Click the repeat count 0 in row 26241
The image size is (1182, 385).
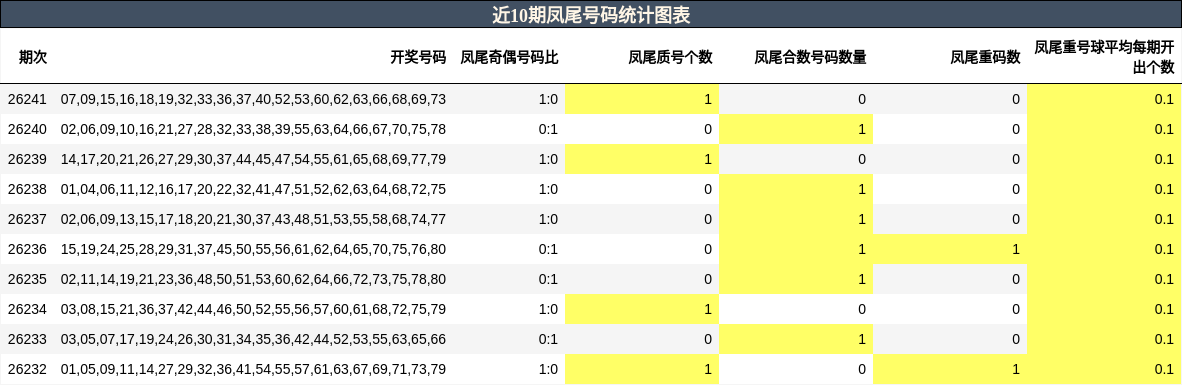pyautogui.click(x=1016, y=99)
